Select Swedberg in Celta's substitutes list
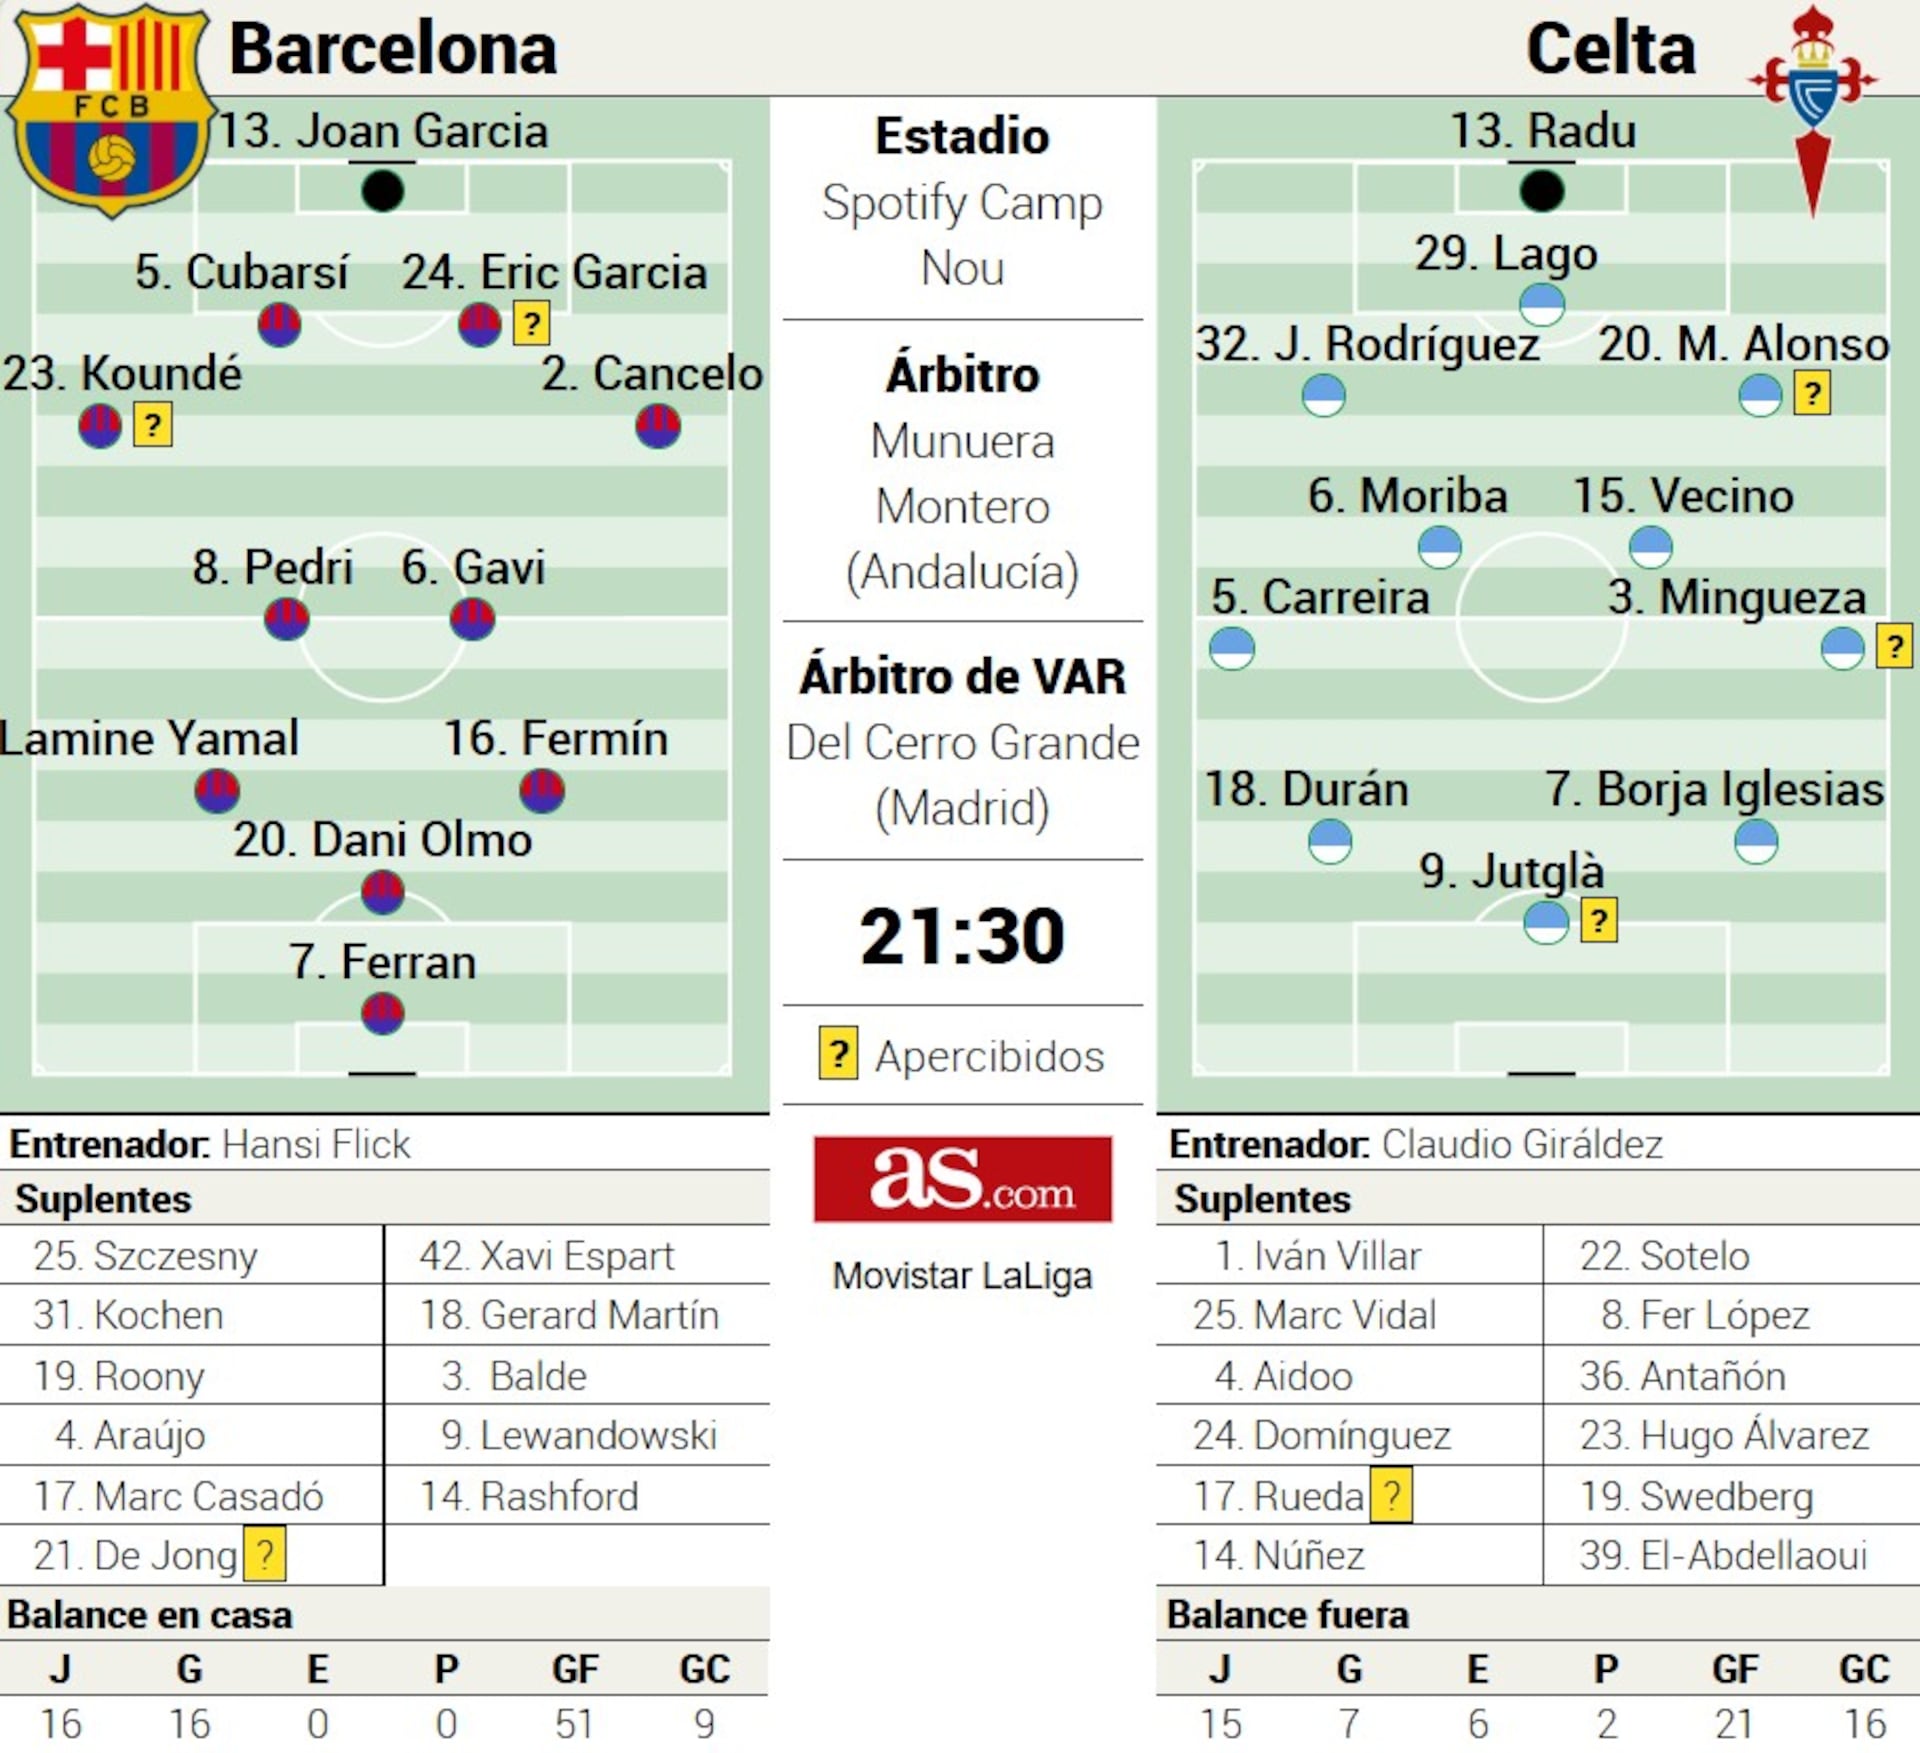 pos(1696,1496)
